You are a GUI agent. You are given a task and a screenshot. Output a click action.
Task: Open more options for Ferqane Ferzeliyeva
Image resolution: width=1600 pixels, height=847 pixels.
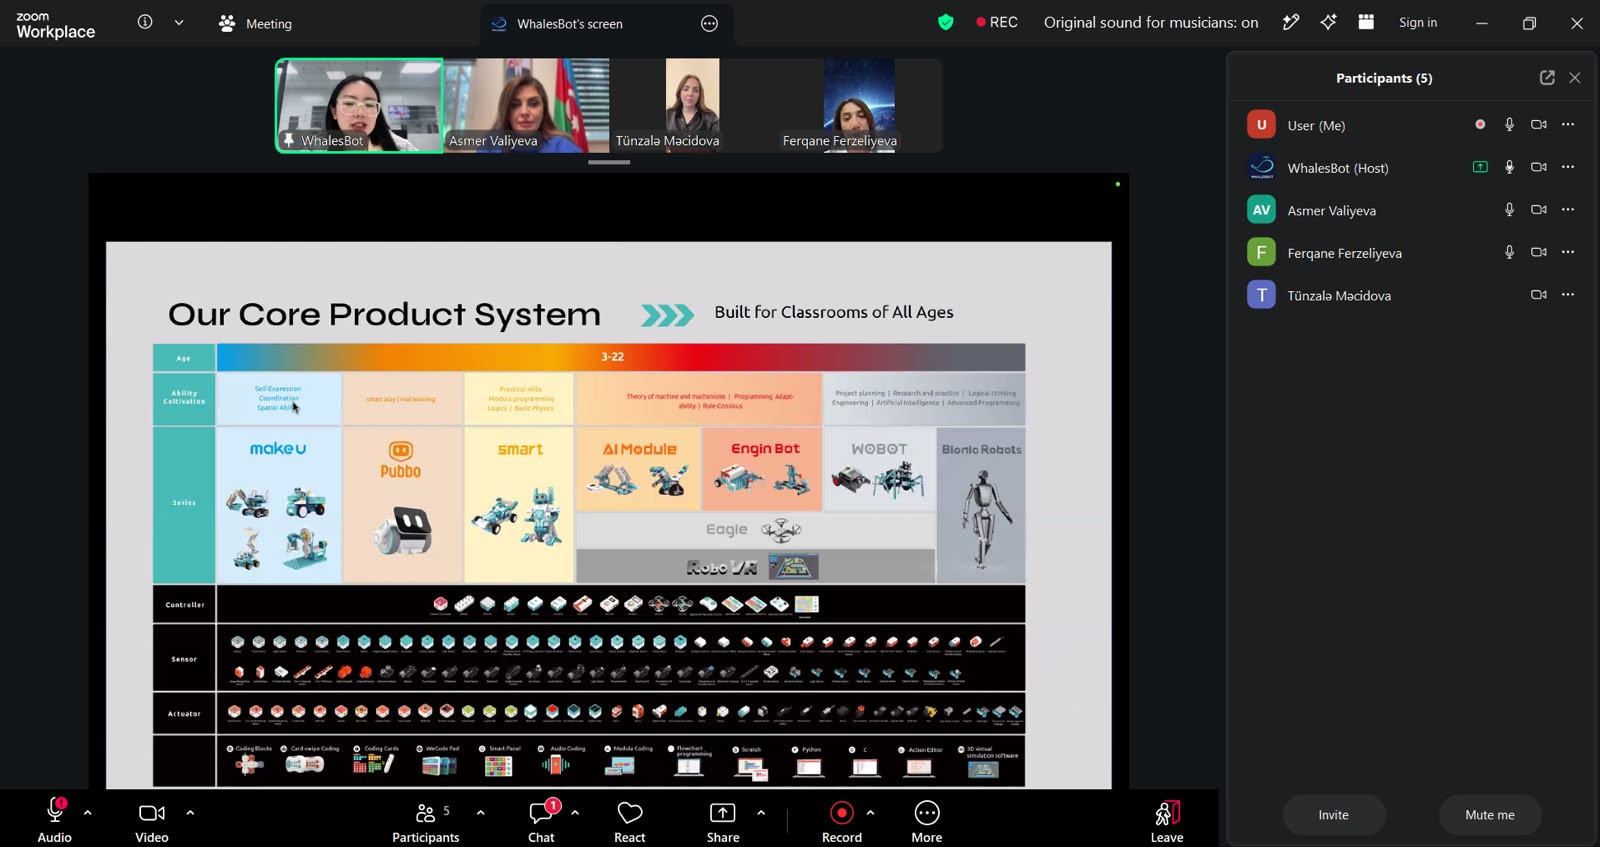(1568, 252)
